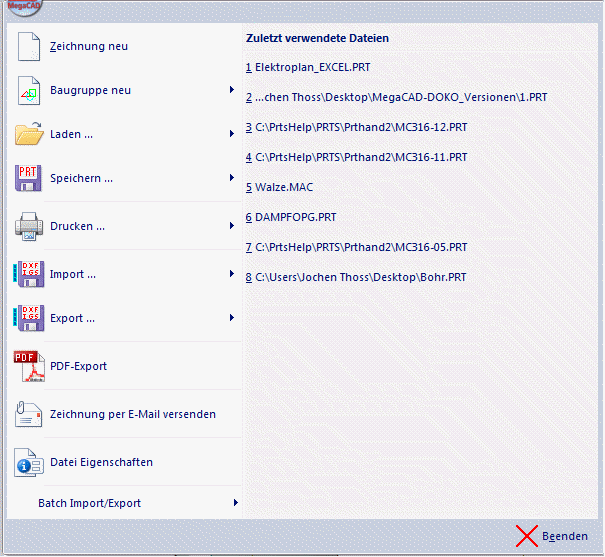
Task: Click the printer icon for Drucken
Action: tap(28, 227)
